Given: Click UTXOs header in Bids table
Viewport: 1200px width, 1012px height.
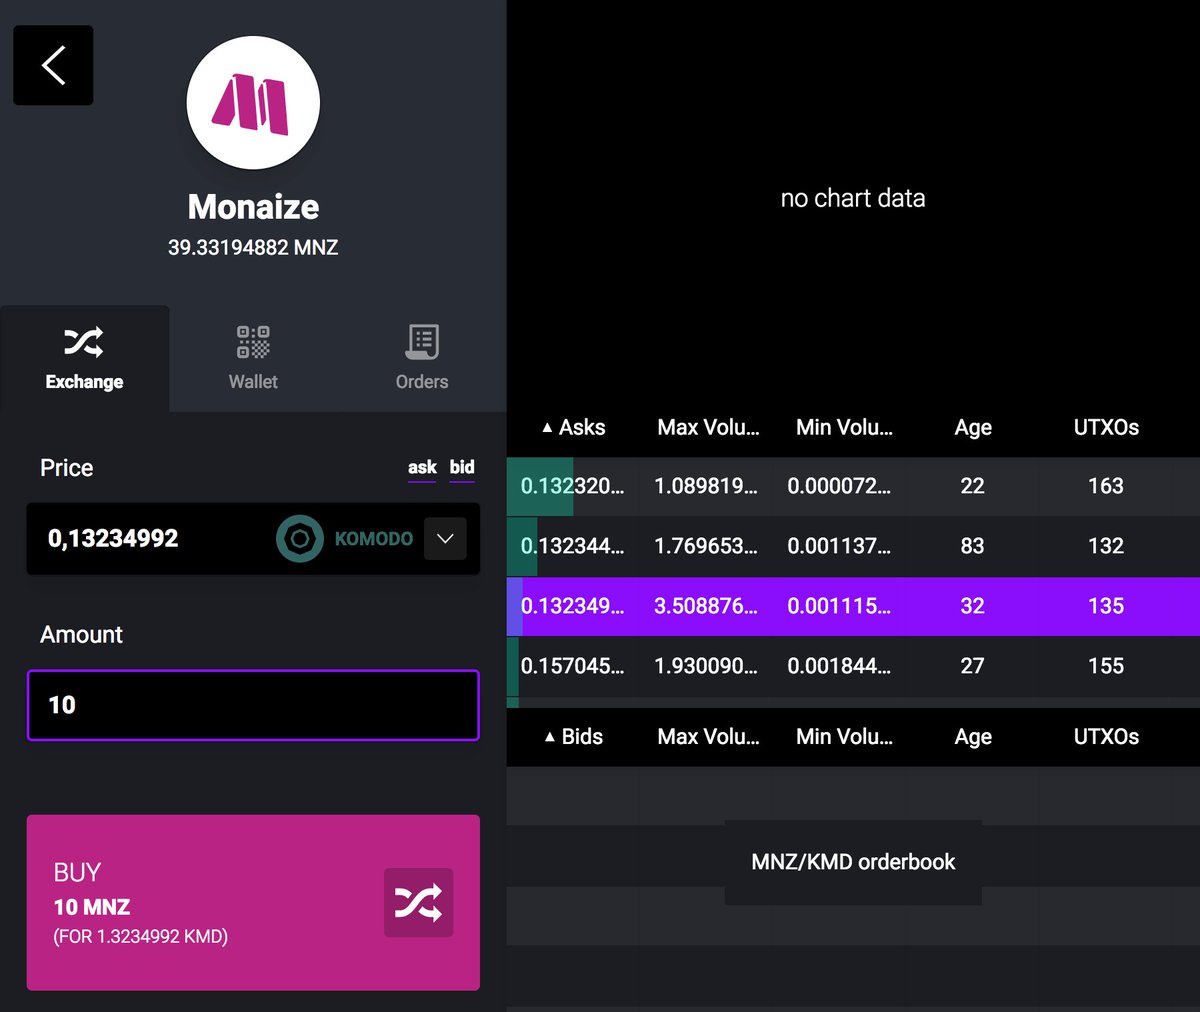Looking at the screenshot, I should tap(1106, 737).
